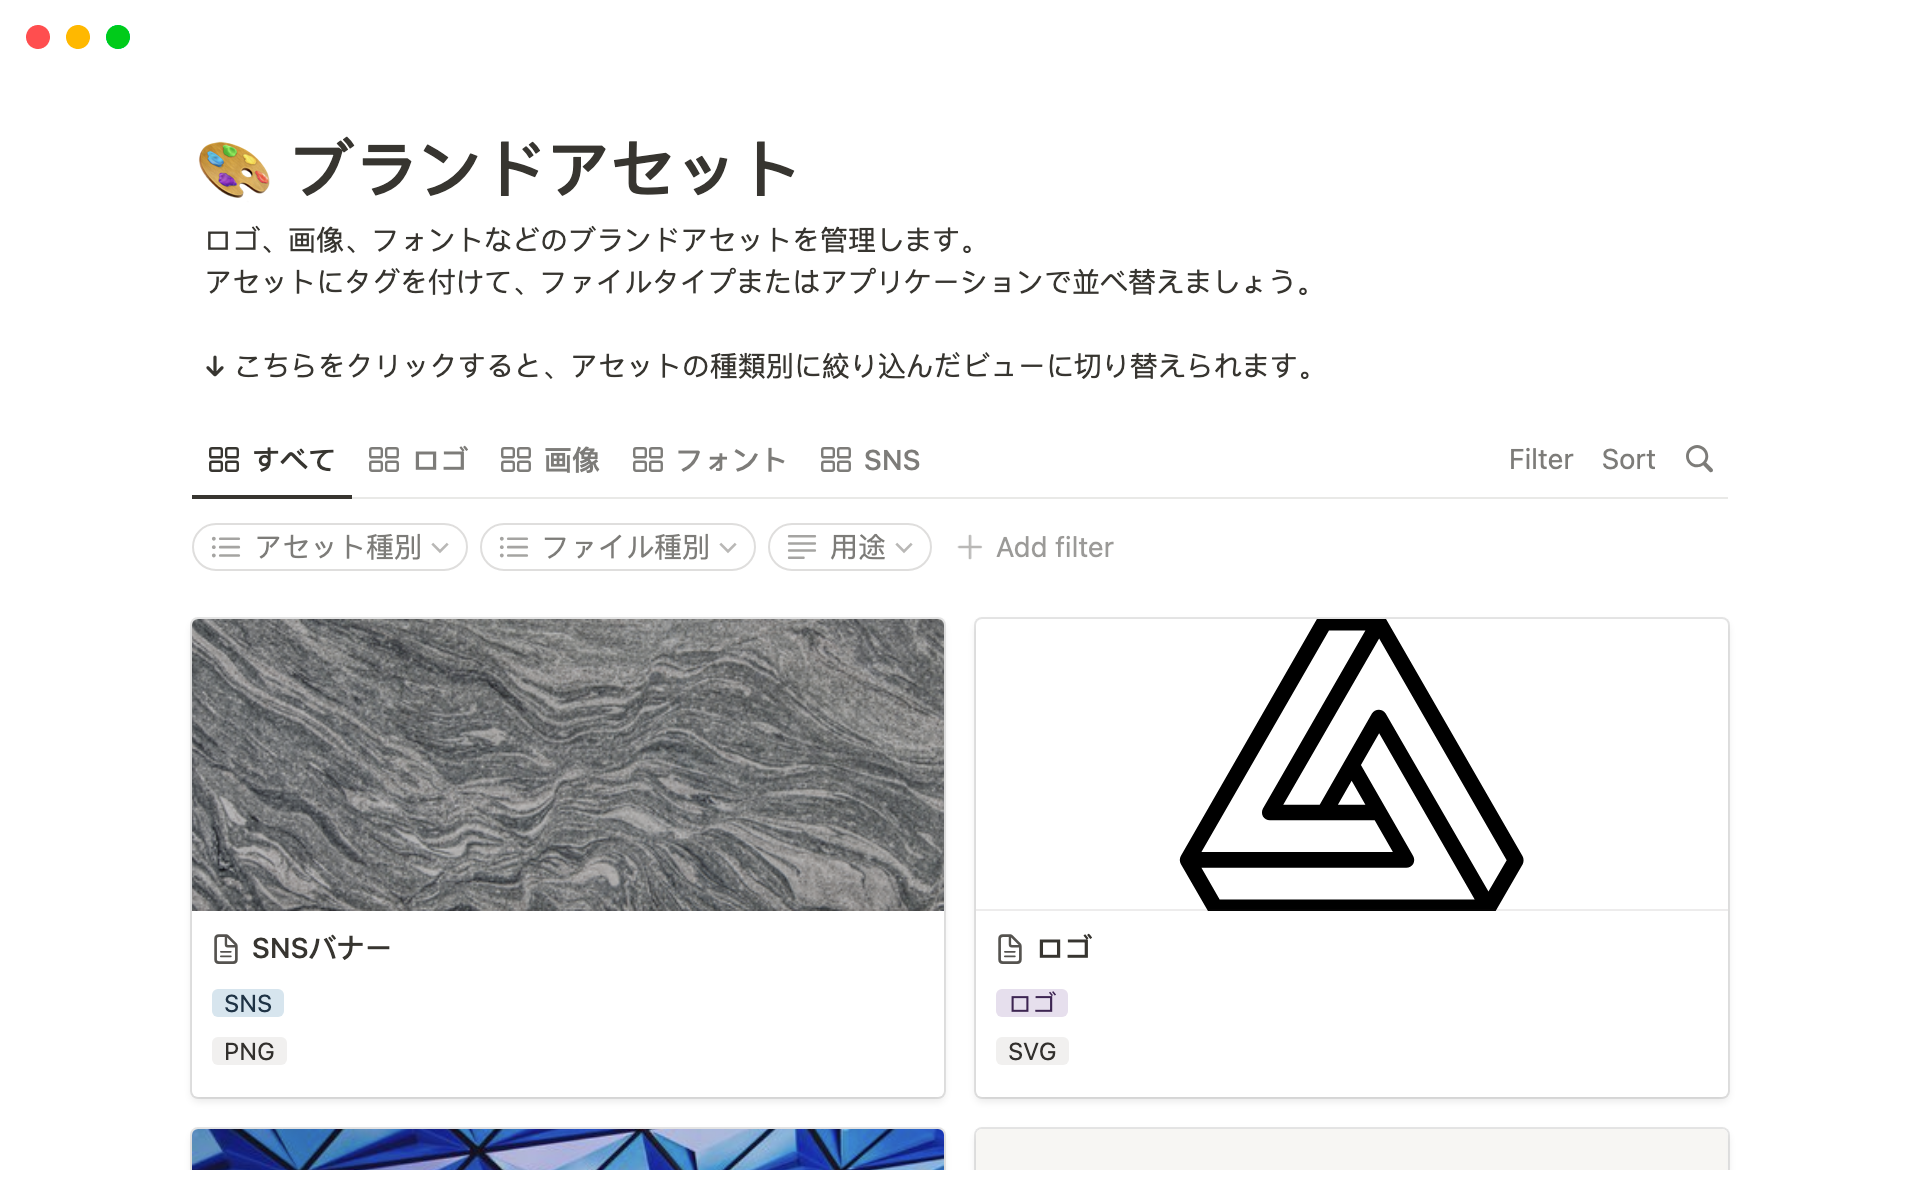This screenshot has width=1920, height=1200.
Task: Click the gallery icon on すべて tab
Action: tap(224, 460)
